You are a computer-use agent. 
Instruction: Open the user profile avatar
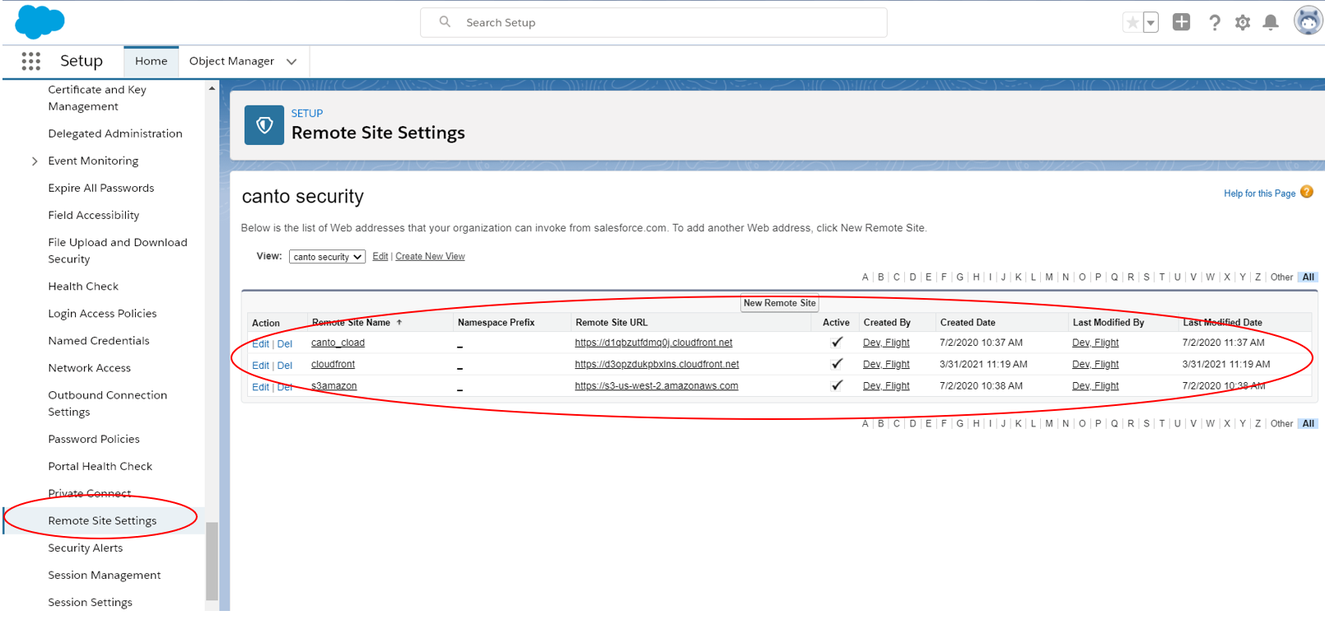pos(1308,21)
